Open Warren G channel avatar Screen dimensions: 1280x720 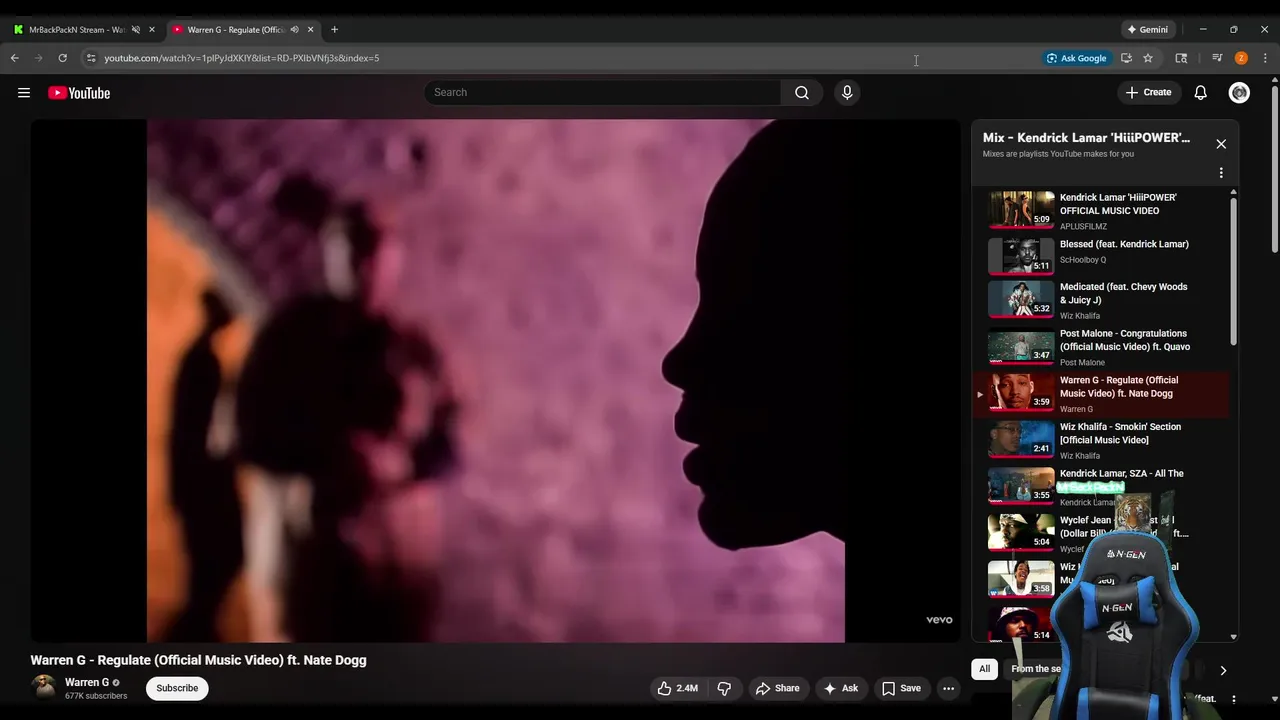(x=44, y=687)
